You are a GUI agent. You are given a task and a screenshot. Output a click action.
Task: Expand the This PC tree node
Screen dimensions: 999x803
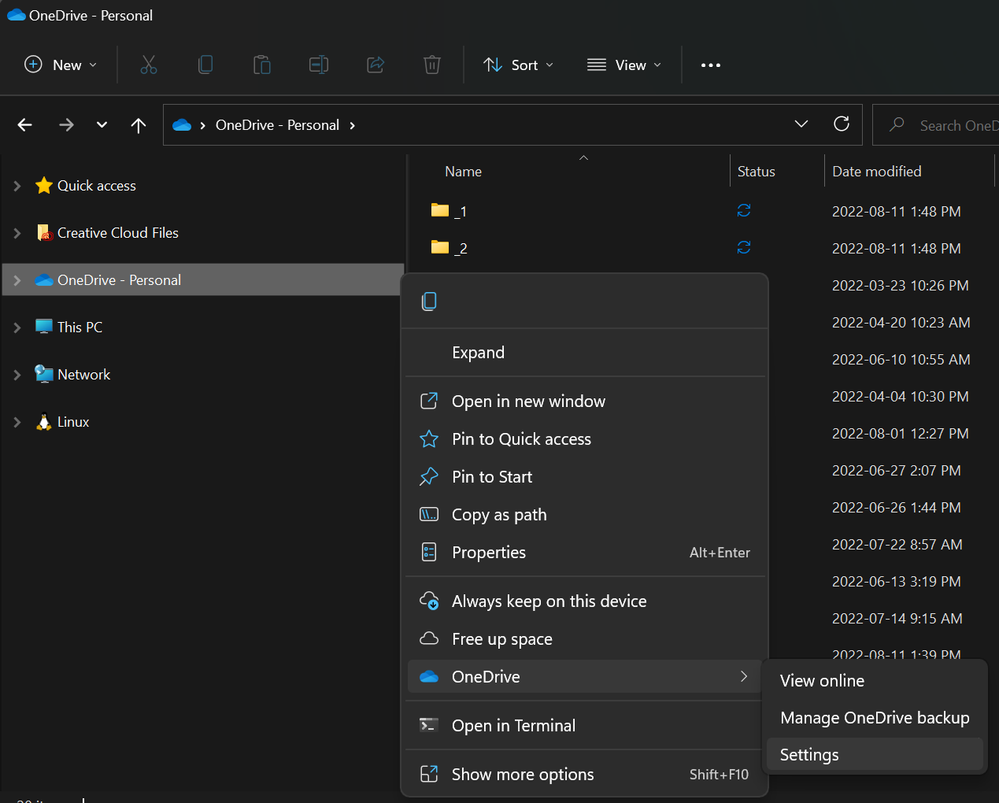click(17, 328)
